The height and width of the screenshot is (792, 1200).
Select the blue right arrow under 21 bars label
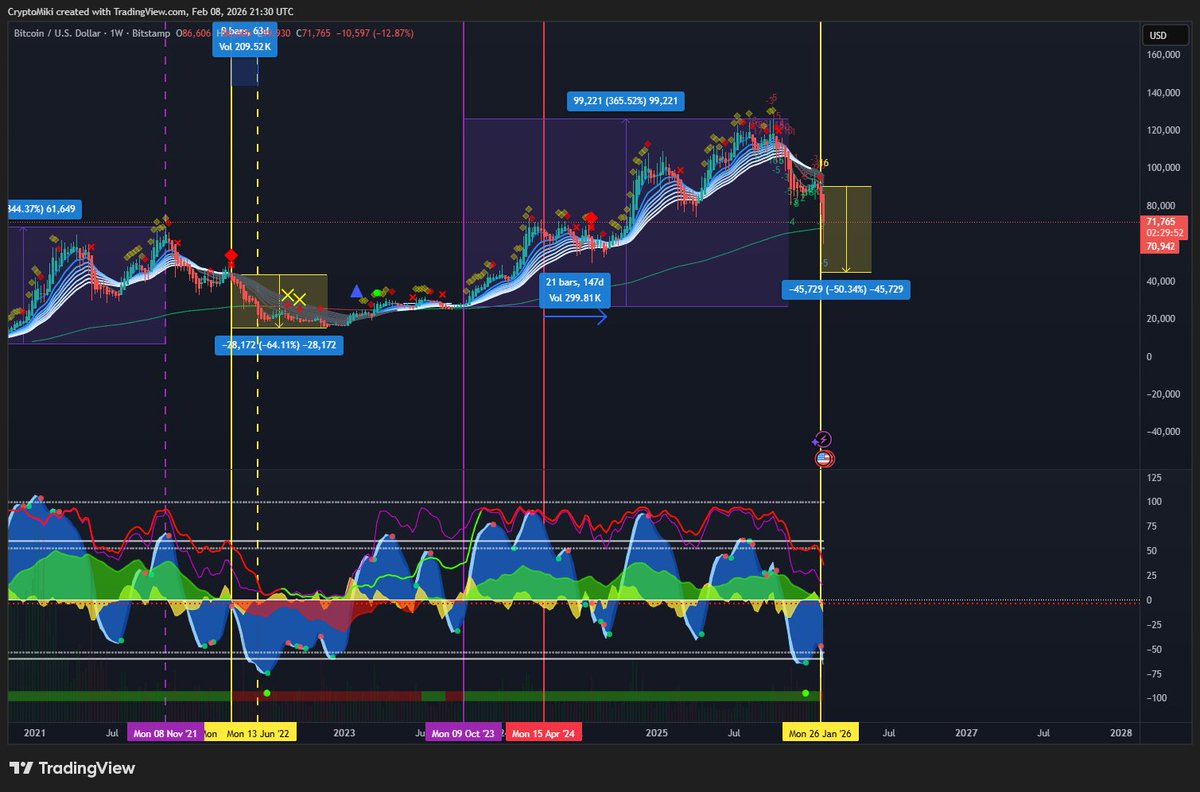pos(575,318)
